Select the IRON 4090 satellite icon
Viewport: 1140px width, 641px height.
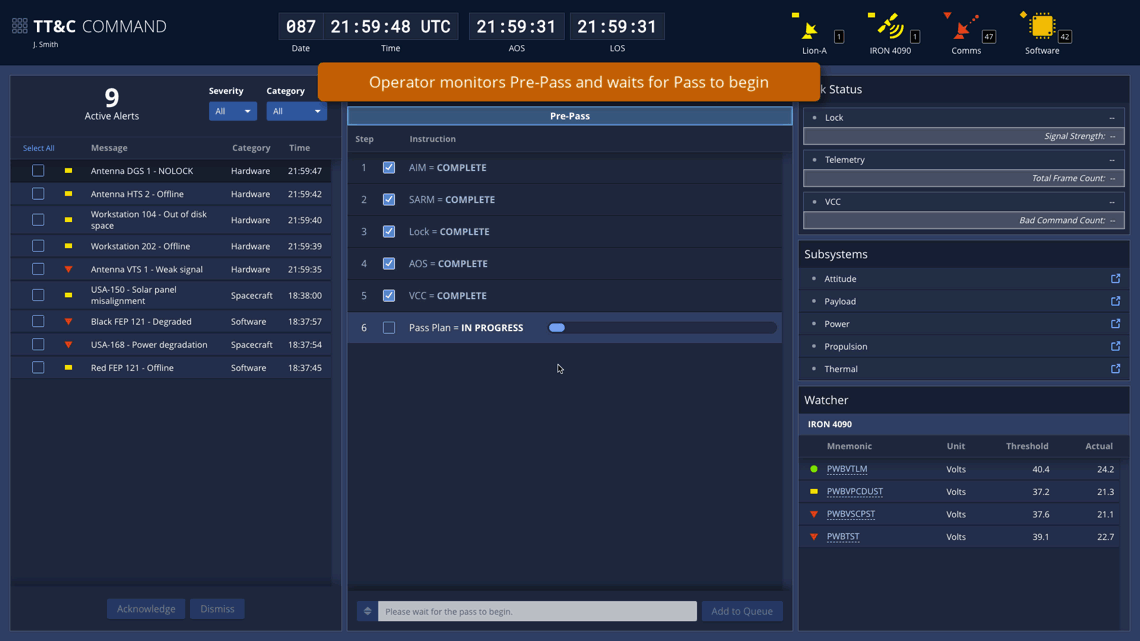point(888,27)
